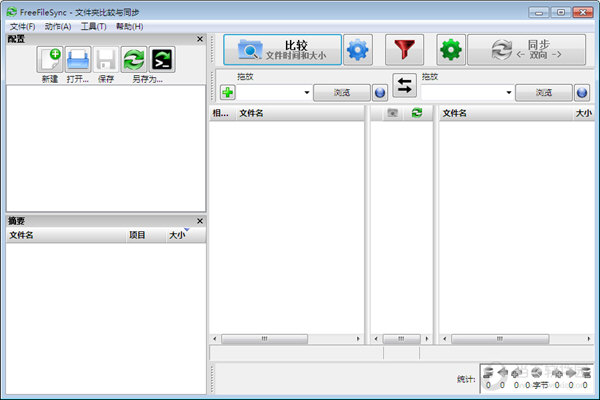Click the right grid scrollbar left arrow
The height and width of the screenshot is (400, 600).
pyautogui.click(x=445, y=339)
